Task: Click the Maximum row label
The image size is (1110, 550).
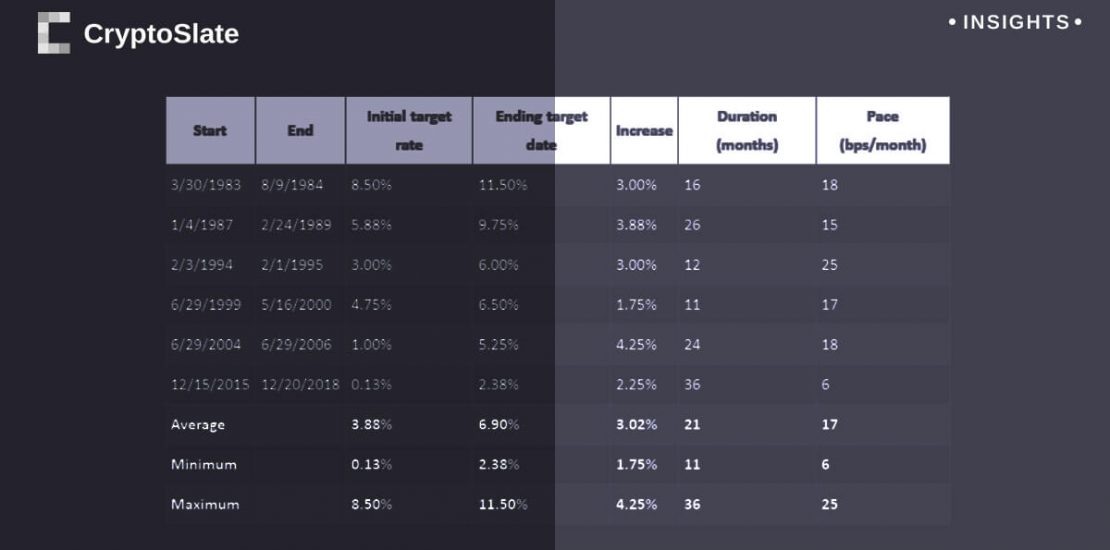Action: 205,505
